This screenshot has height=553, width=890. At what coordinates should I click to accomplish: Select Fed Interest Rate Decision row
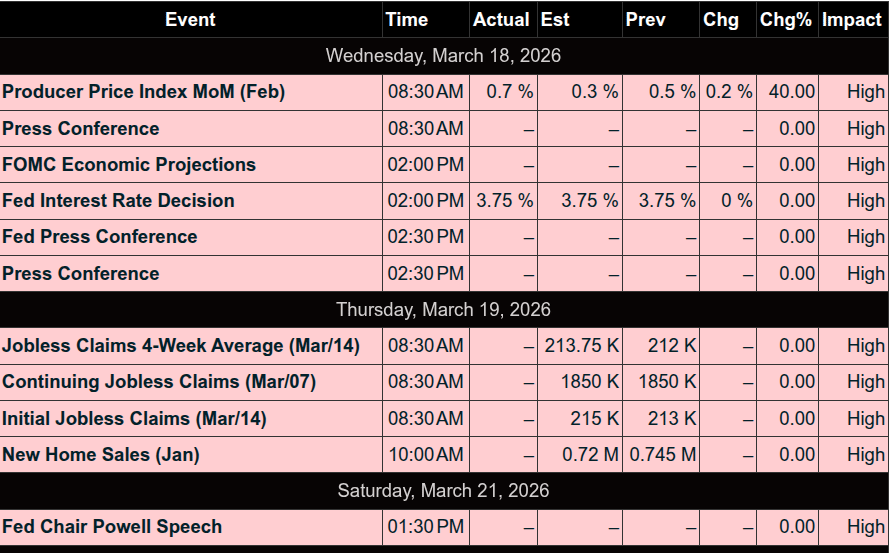(118, 201)
